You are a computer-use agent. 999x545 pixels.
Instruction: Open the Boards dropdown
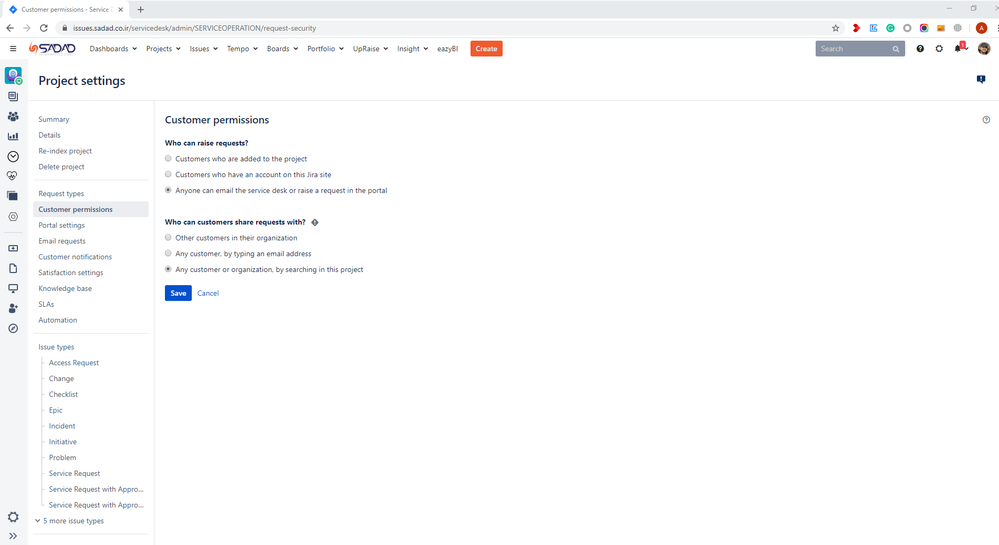tap(282, 48)
